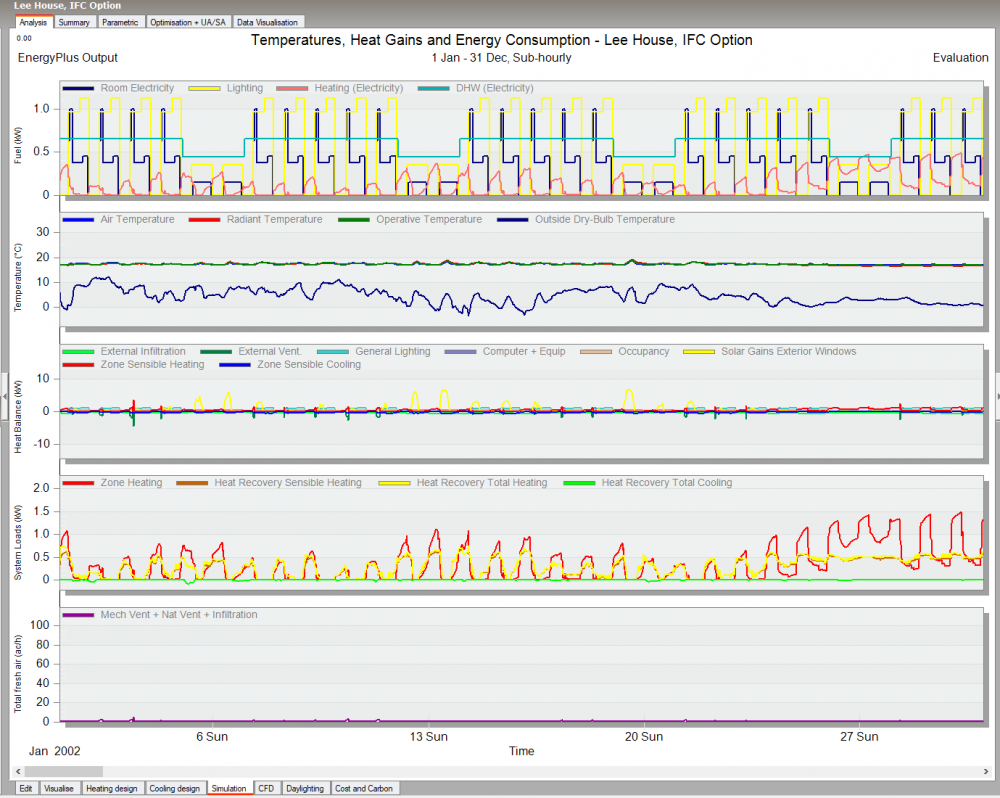Click the Zone Heating red legend swatch

78,483
